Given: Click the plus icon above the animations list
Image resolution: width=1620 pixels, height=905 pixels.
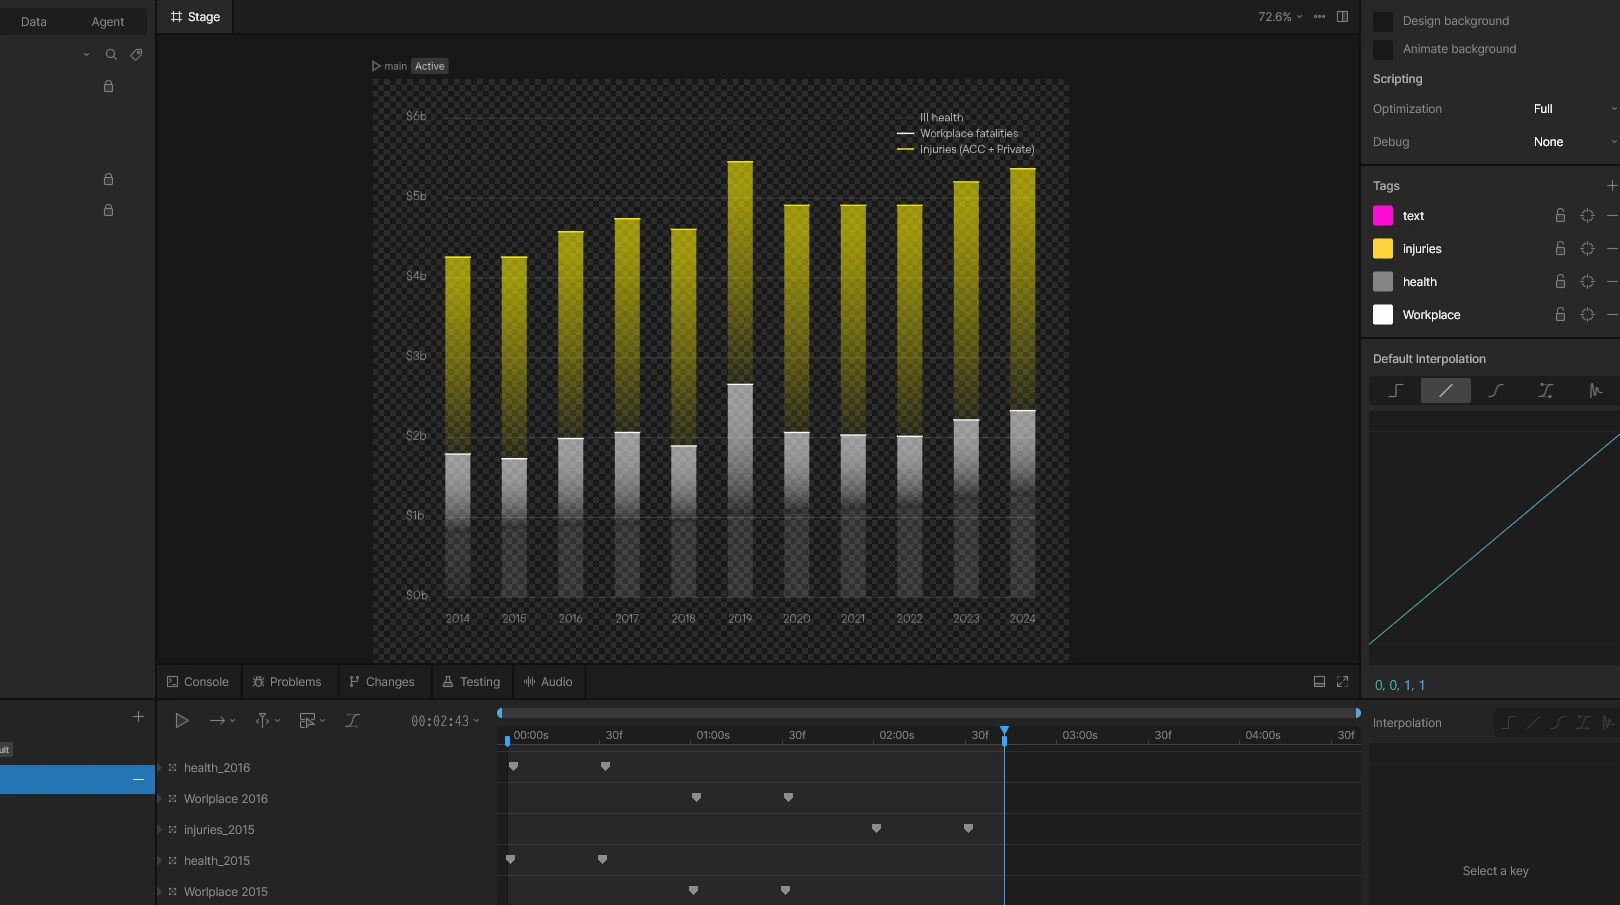Looking at the screenshot, I should pos(138,717).
